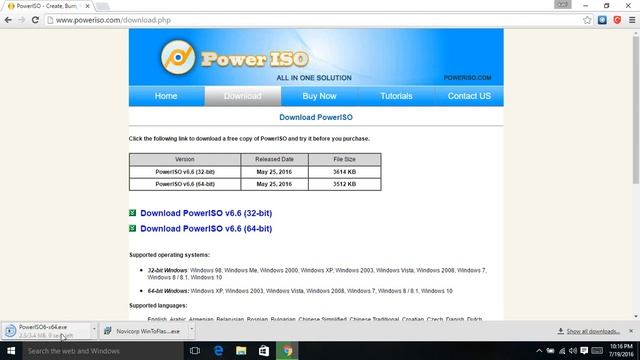This screenshot has width=640, height=360.
Task: Click Download PowerISO v6.6 (64-bit) link
Action: pyautogui.click(x=206, y=229)
